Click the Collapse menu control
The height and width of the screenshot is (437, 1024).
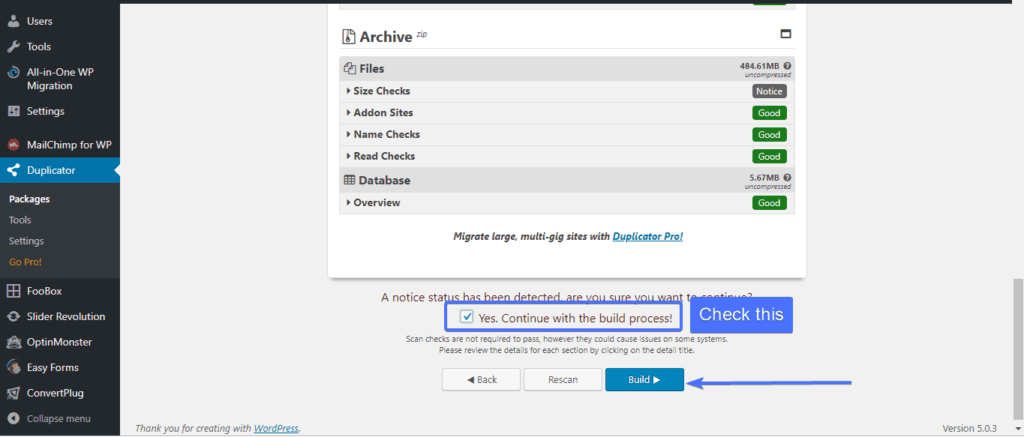point(58,418)
